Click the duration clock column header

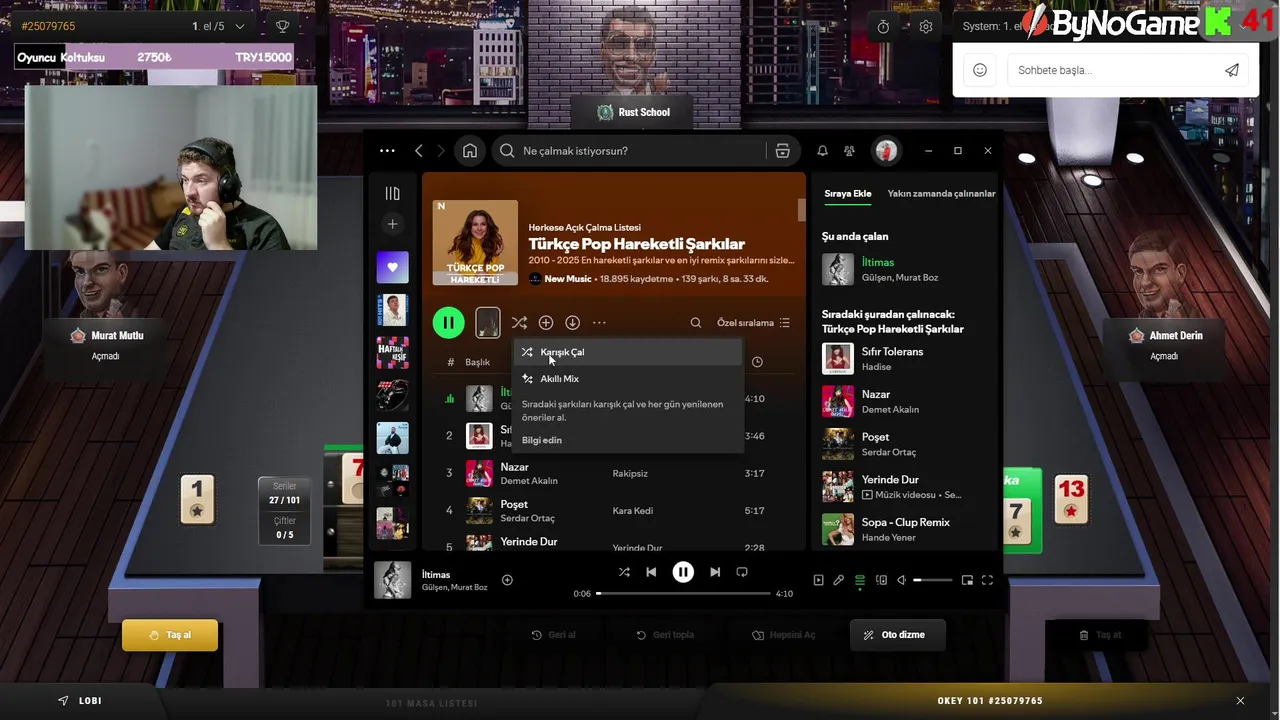[x=757, y=362]
